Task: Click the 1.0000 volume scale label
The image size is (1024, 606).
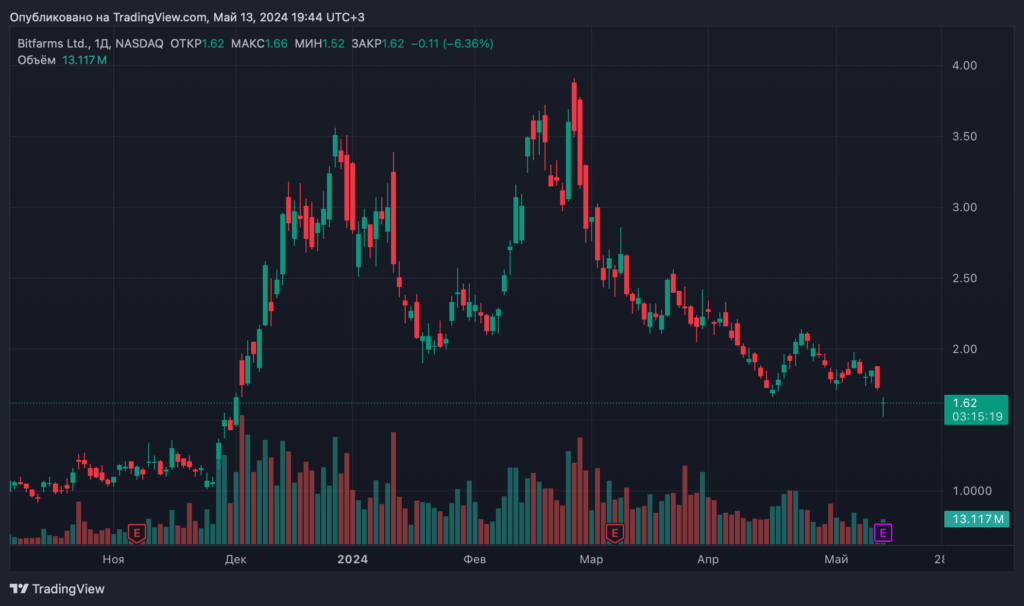Action: [968, 491]
